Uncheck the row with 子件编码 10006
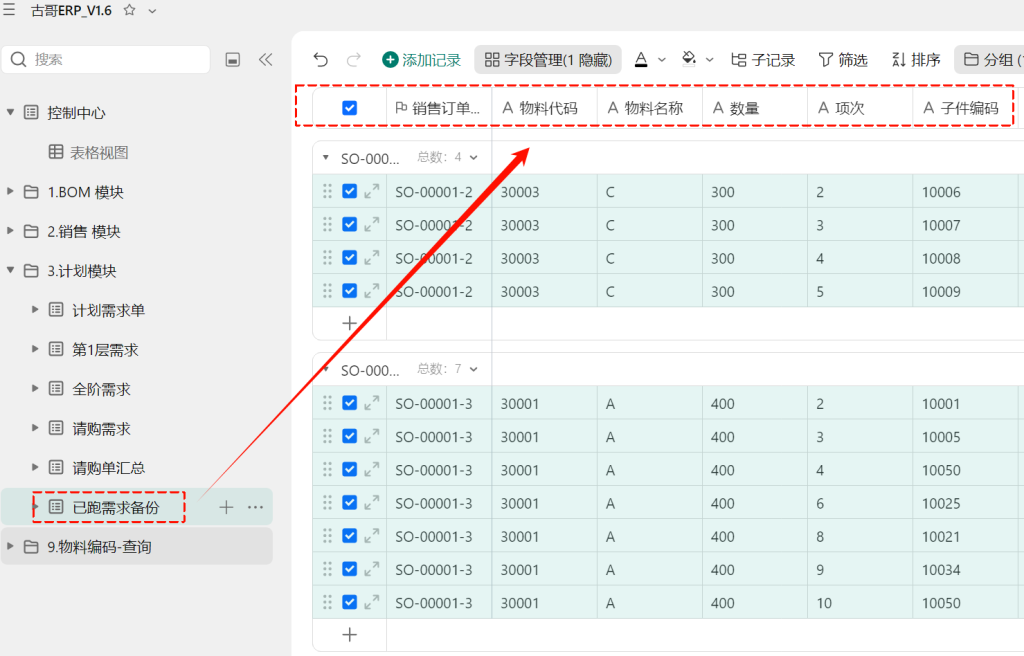 pos(349,191)
